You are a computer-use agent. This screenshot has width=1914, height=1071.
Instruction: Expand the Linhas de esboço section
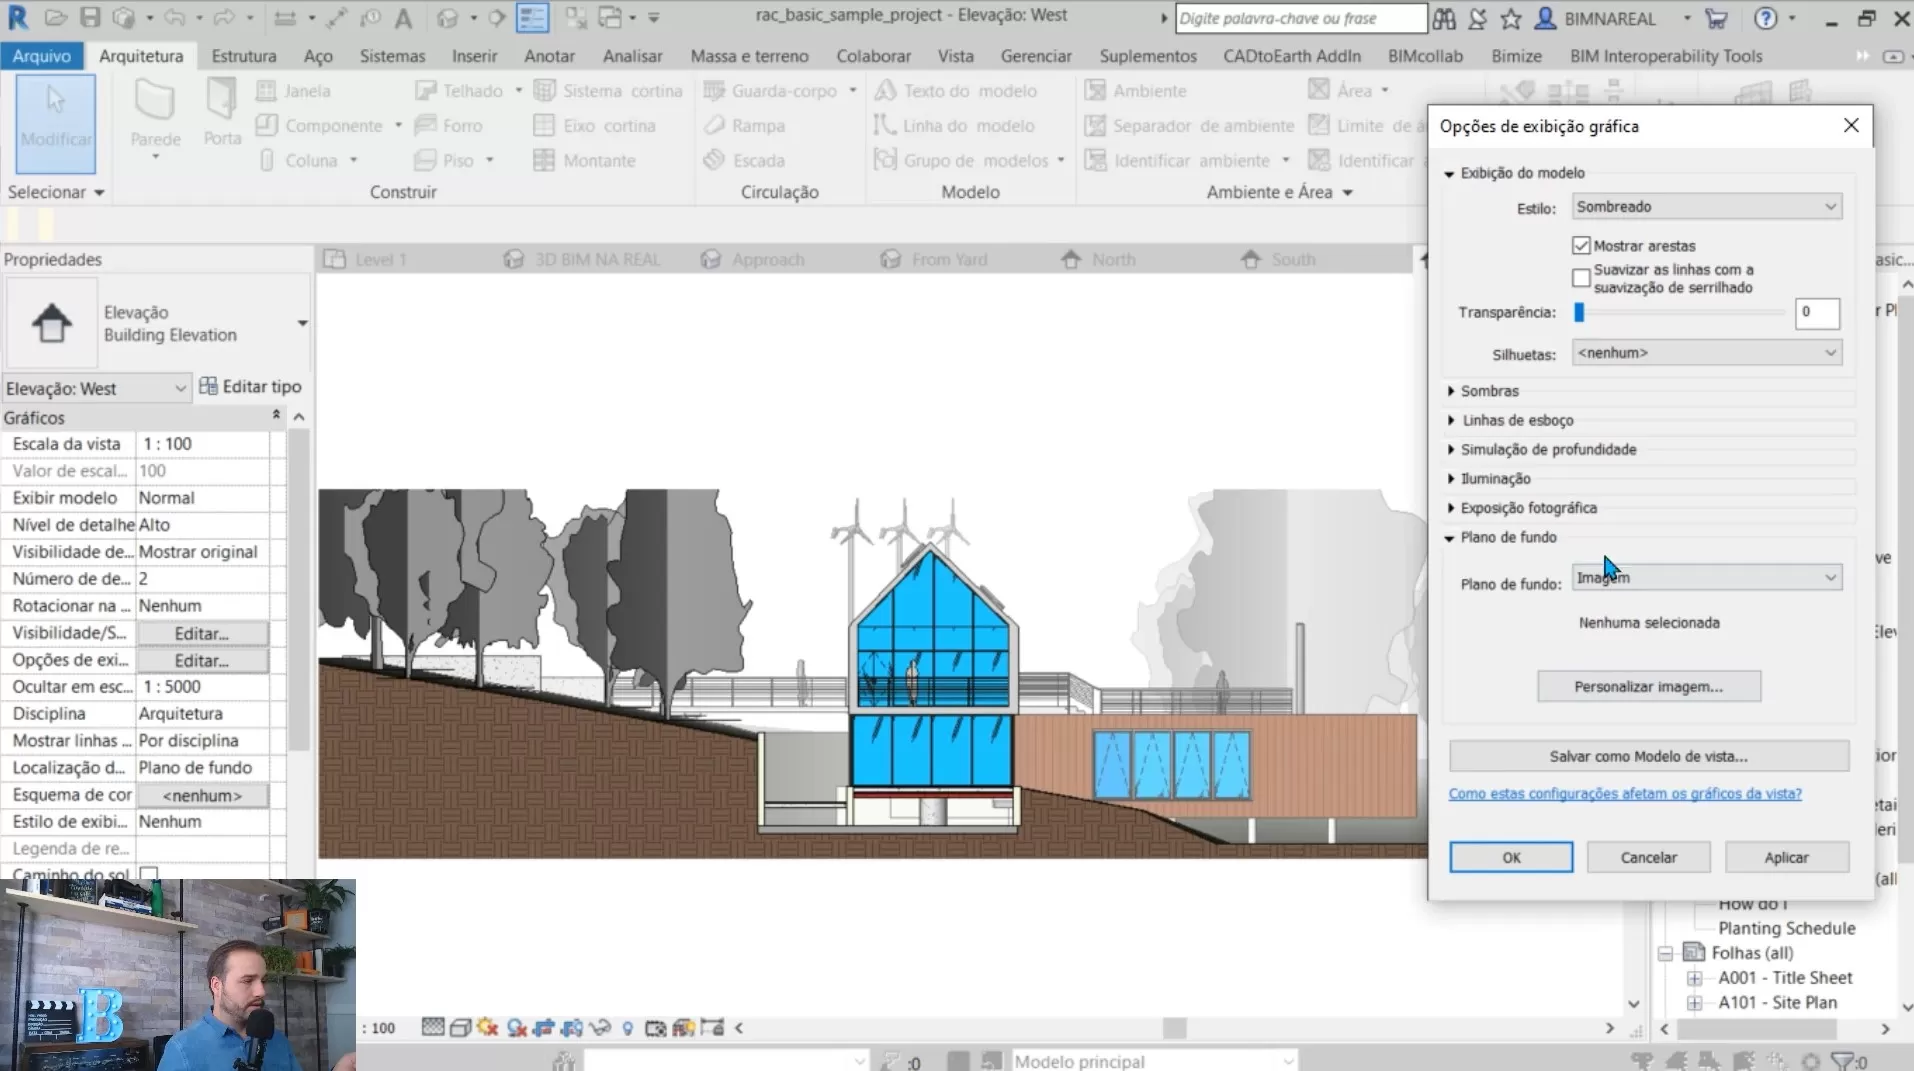coord(1451,420)
